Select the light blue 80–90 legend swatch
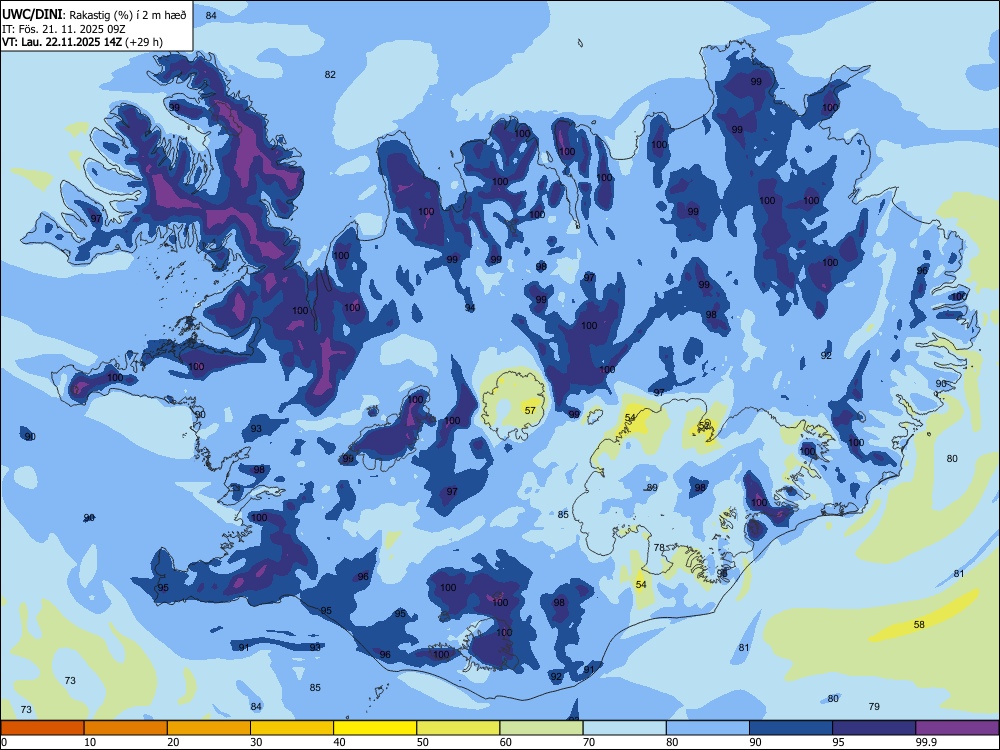The image size is (1000, 750). pyautogui.click(x=708, y=728)
